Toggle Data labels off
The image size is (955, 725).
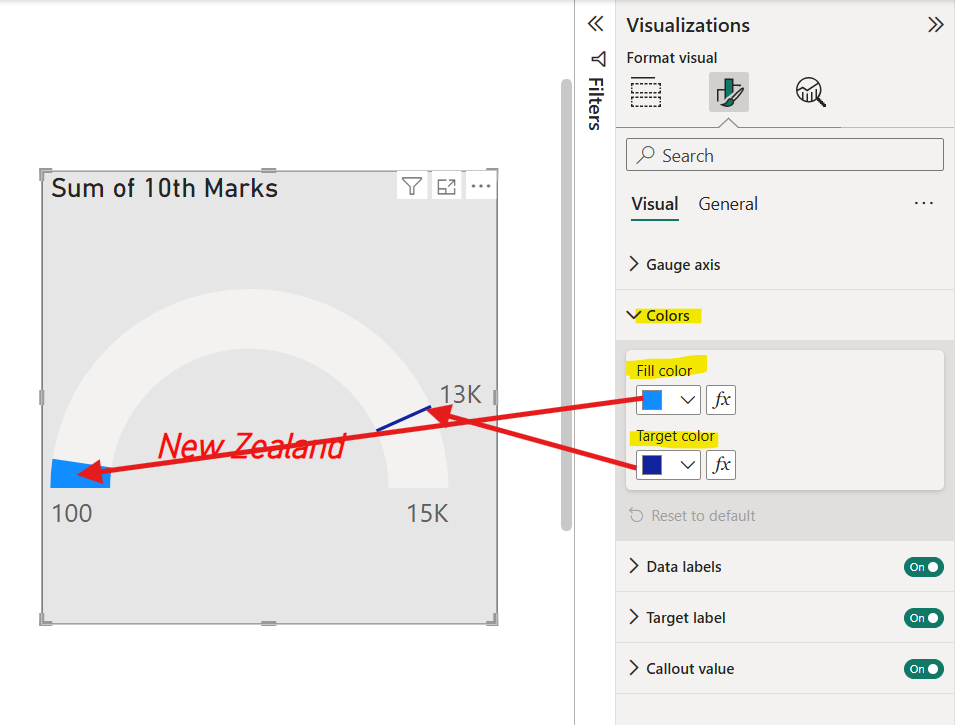[922, 567]
